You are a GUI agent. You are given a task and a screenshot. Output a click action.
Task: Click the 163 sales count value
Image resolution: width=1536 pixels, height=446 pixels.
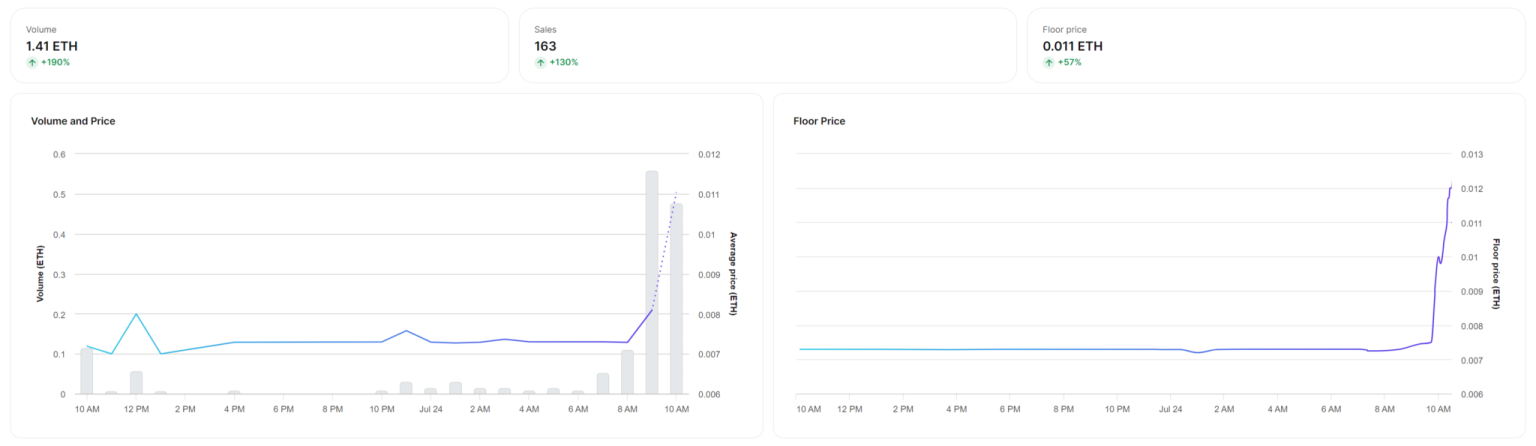click(x=545, y=46)
